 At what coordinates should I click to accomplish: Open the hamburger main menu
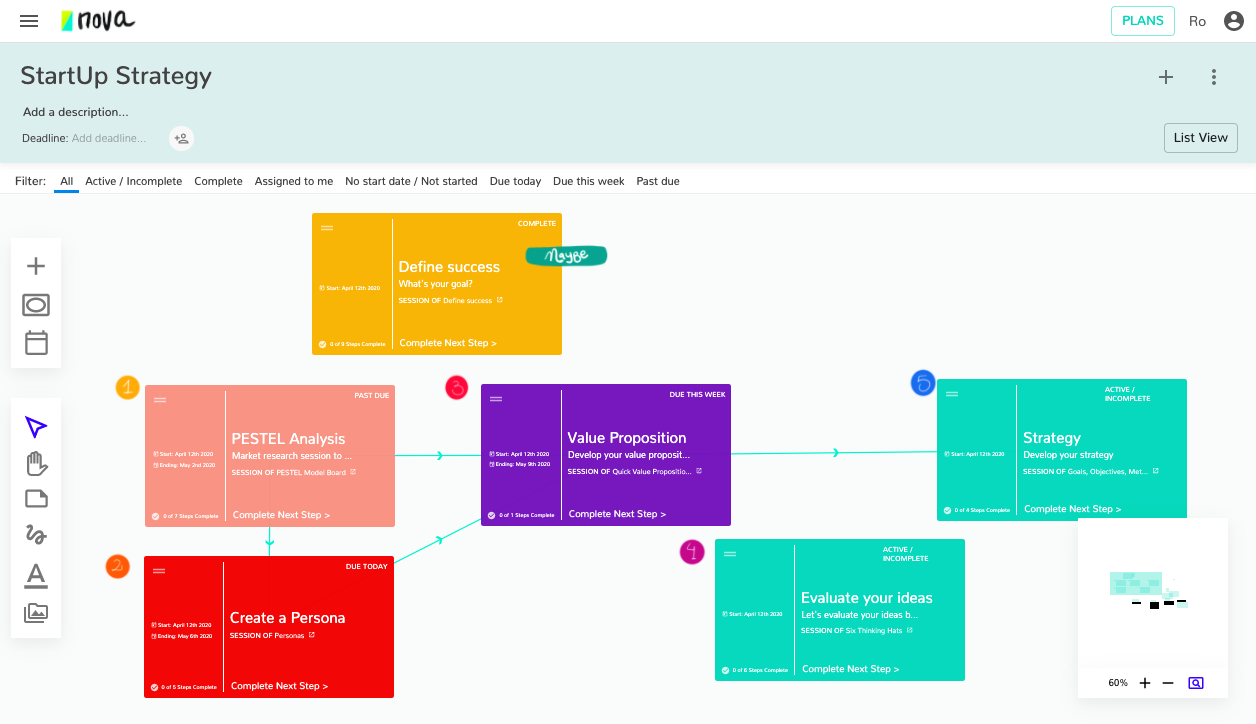[29, 21]
